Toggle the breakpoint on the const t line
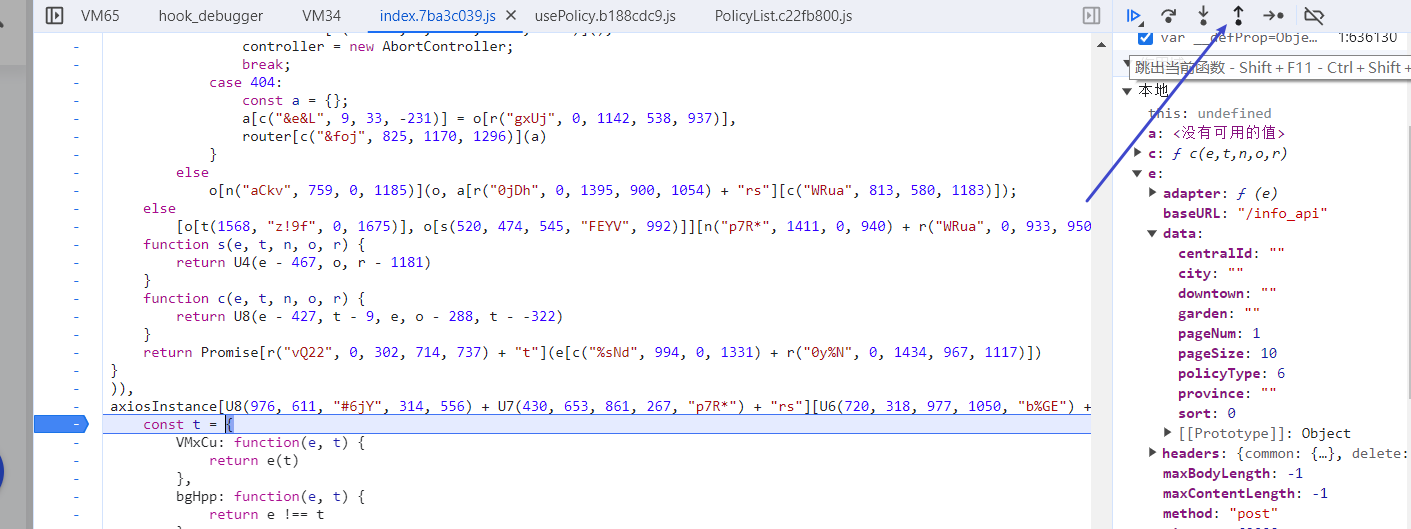The width and height of the screenshot is (1411, 529). 76,425
